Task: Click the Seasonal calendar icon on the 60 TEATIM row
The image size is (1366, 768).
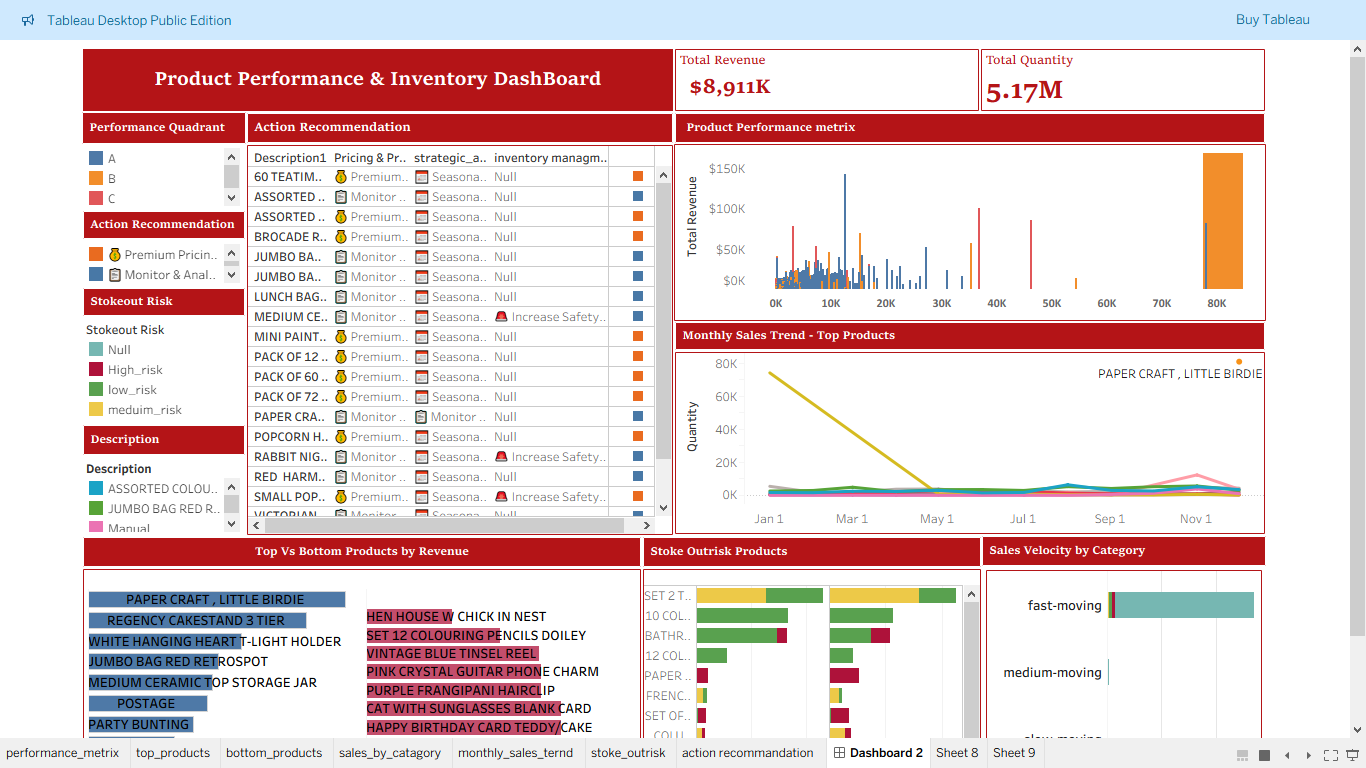Action: 421,177
